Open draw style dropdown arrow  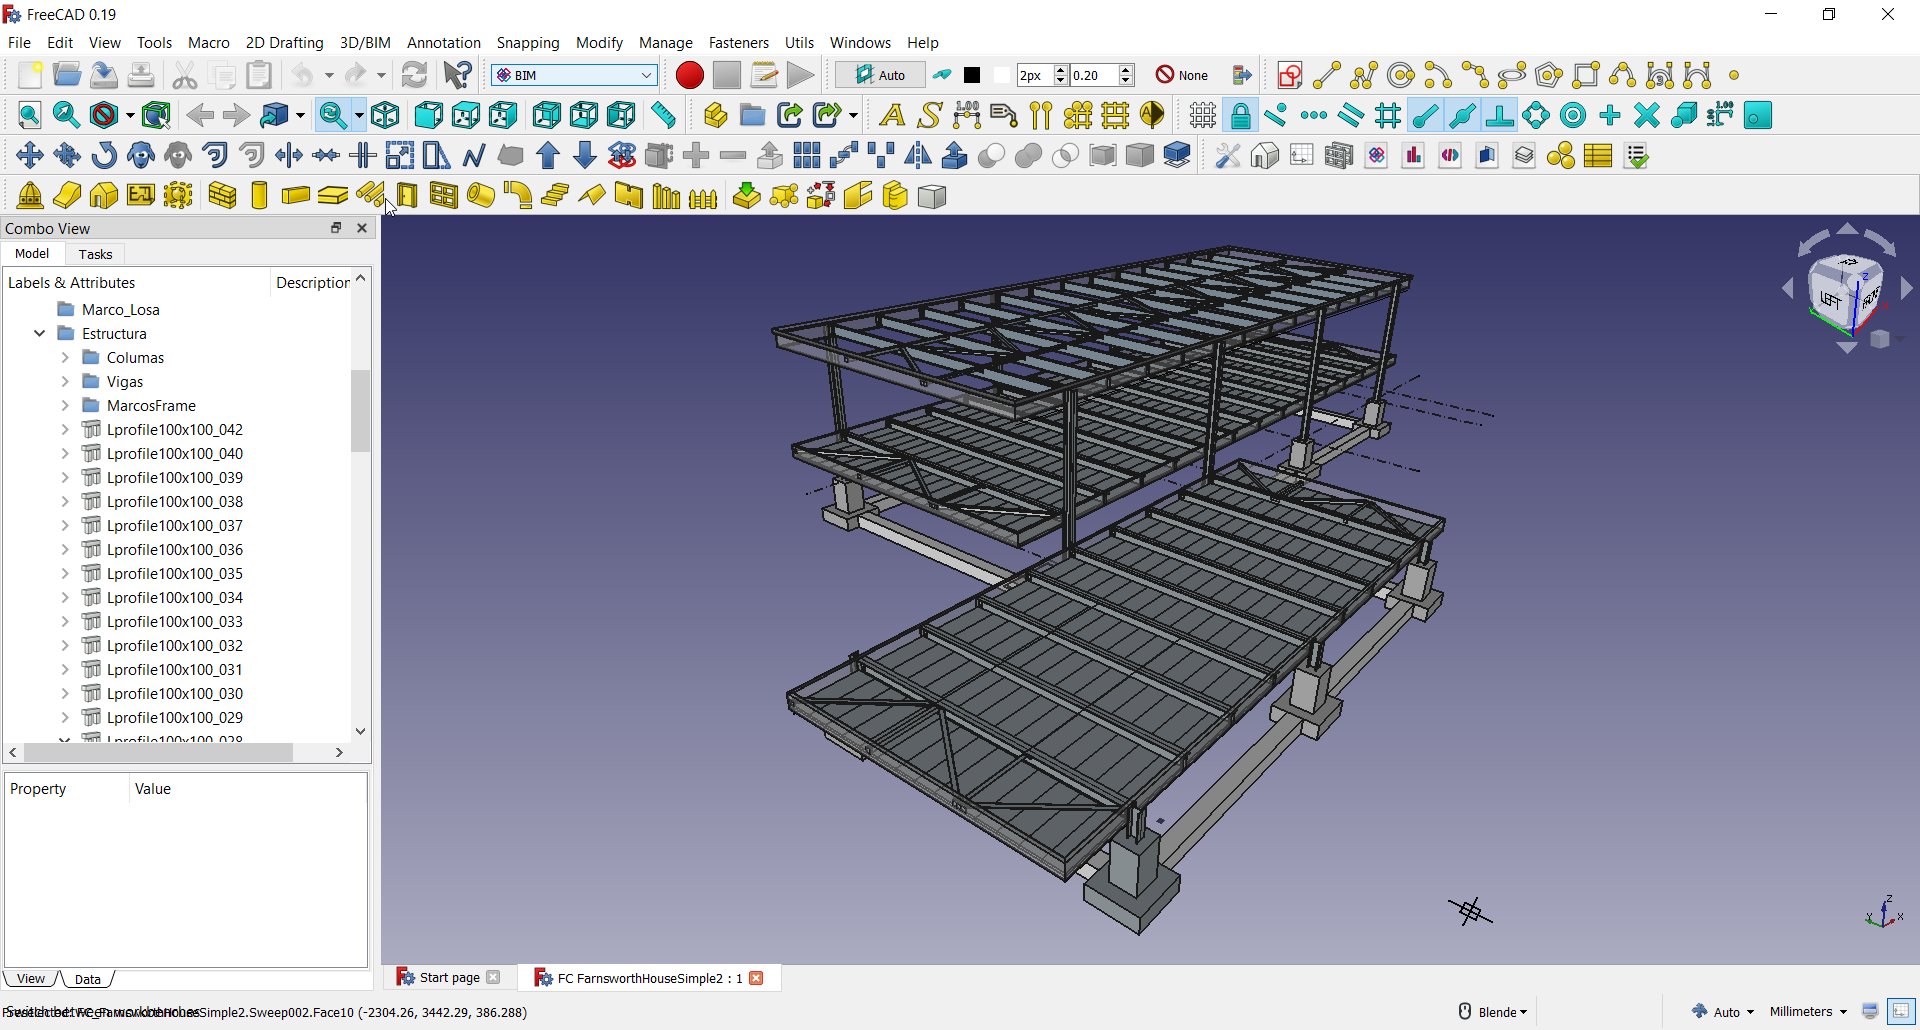(x=128, y=116)
